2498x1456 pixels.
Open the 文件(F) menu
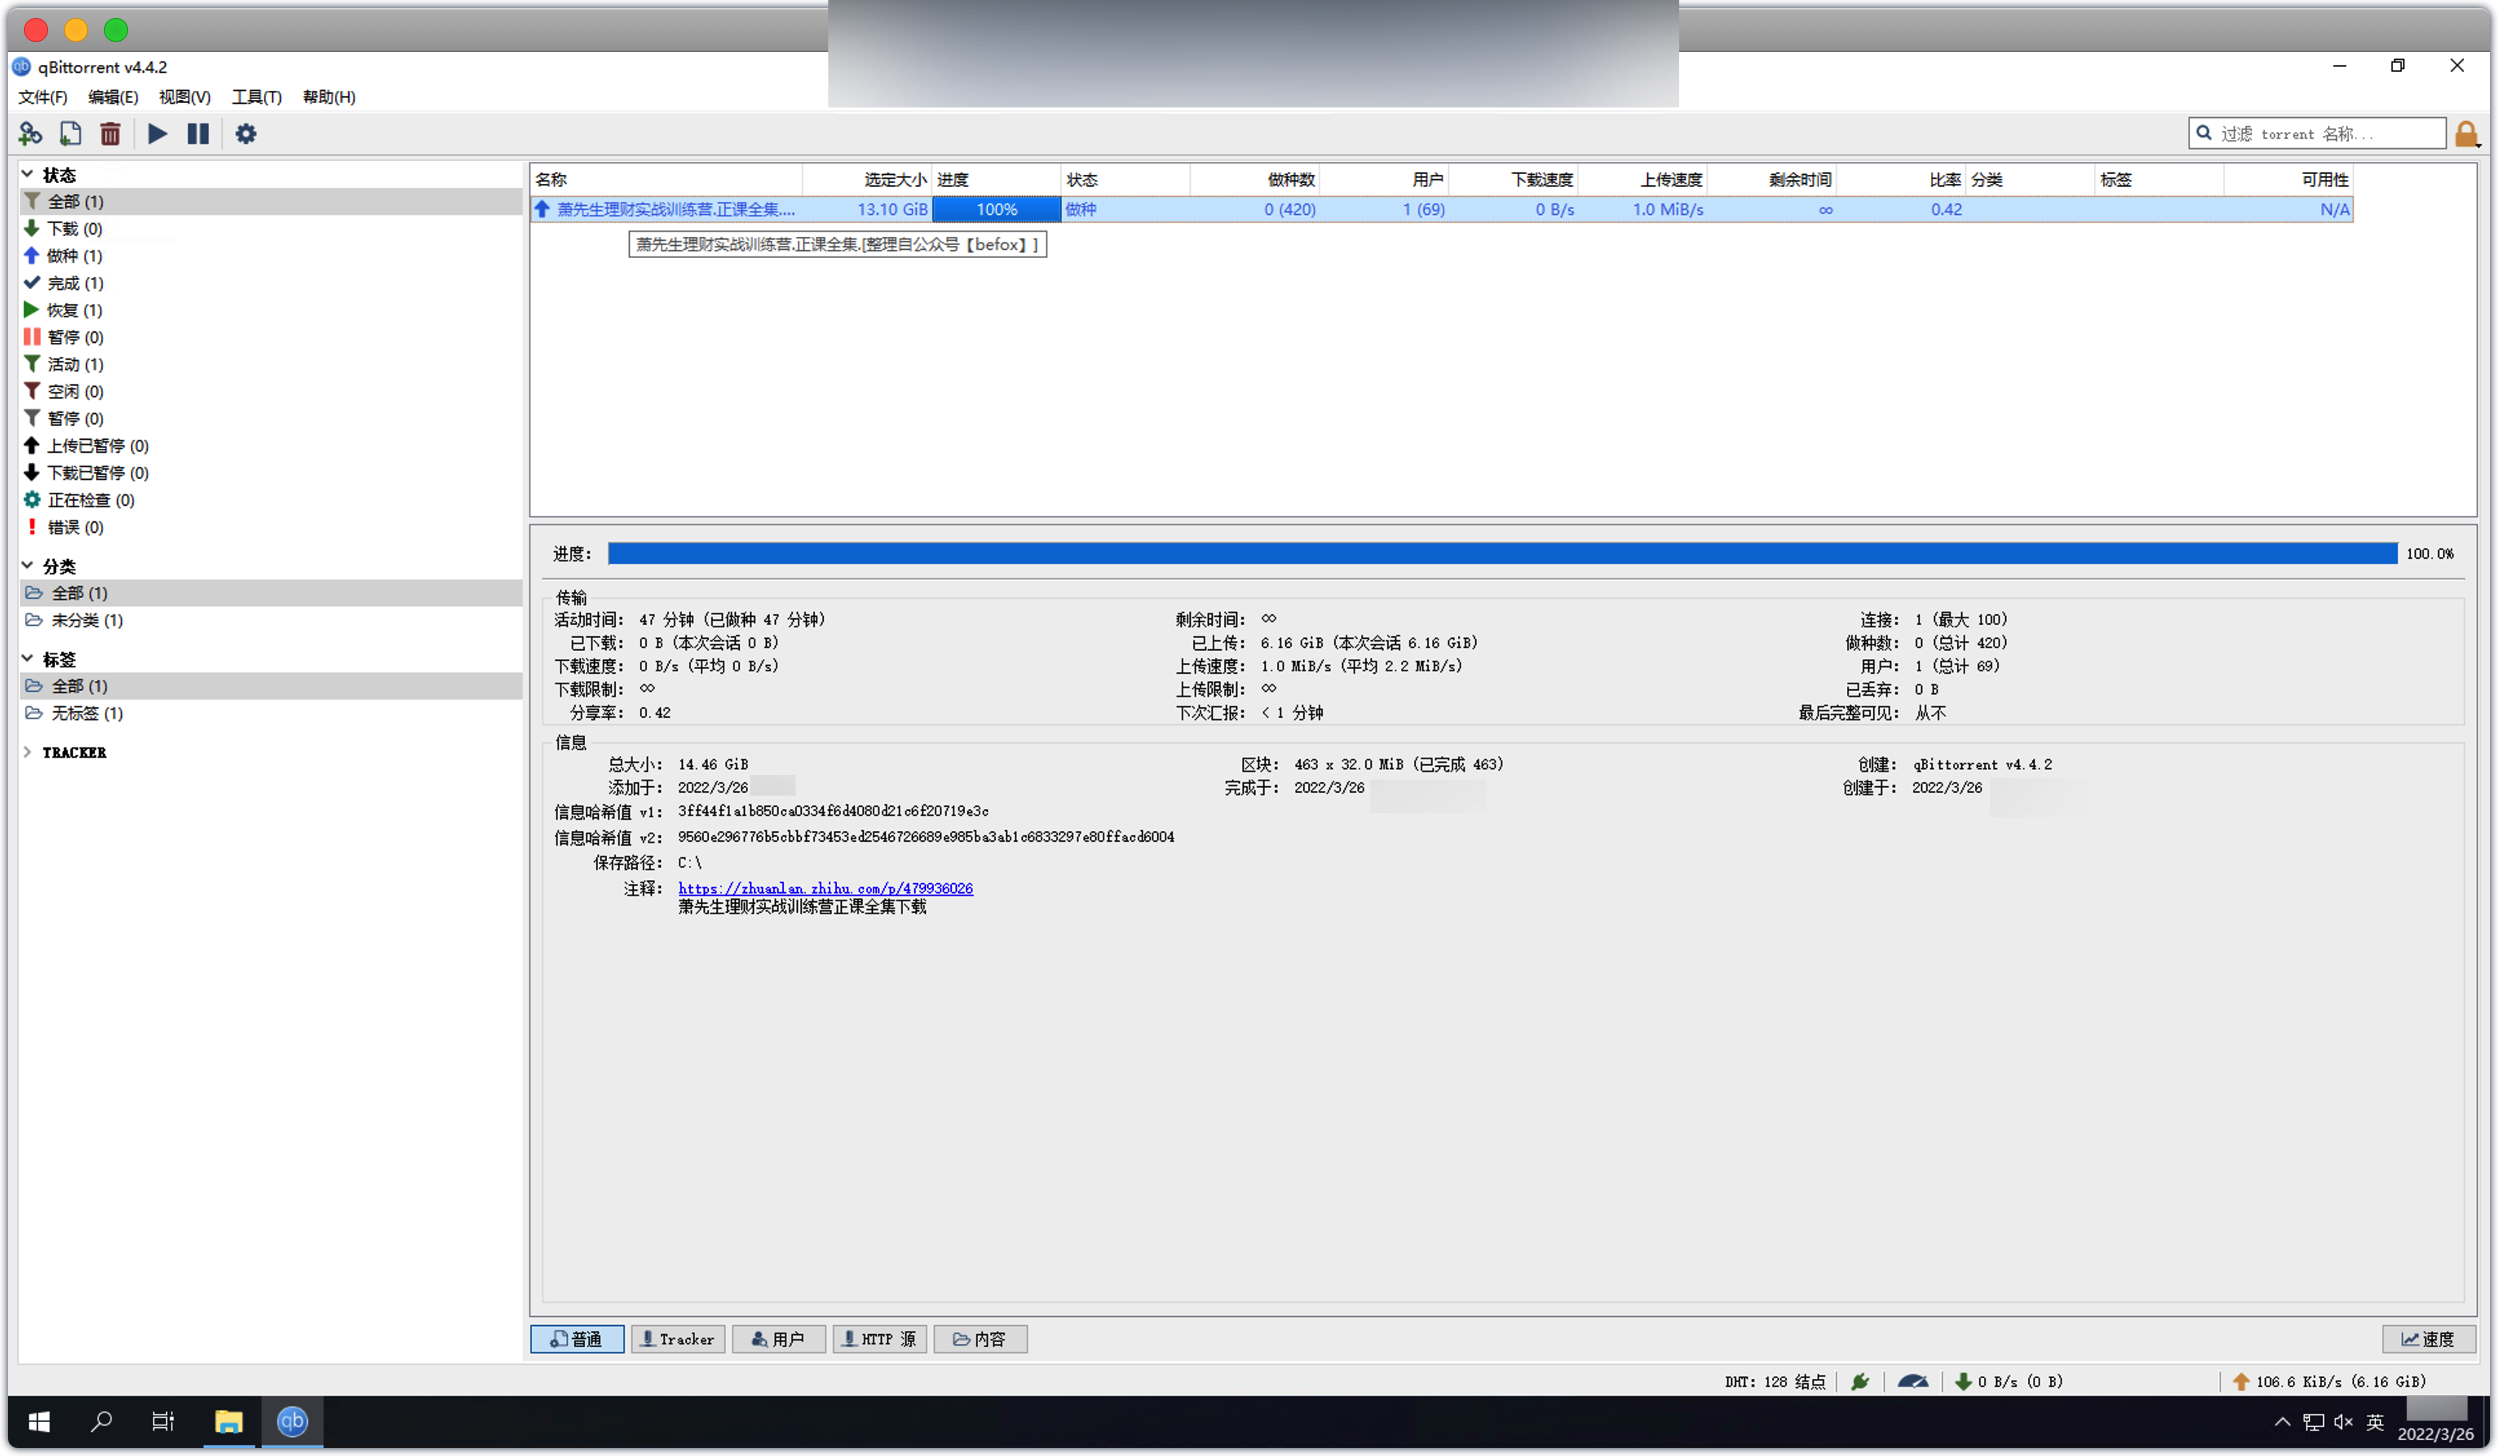(43, 97)
